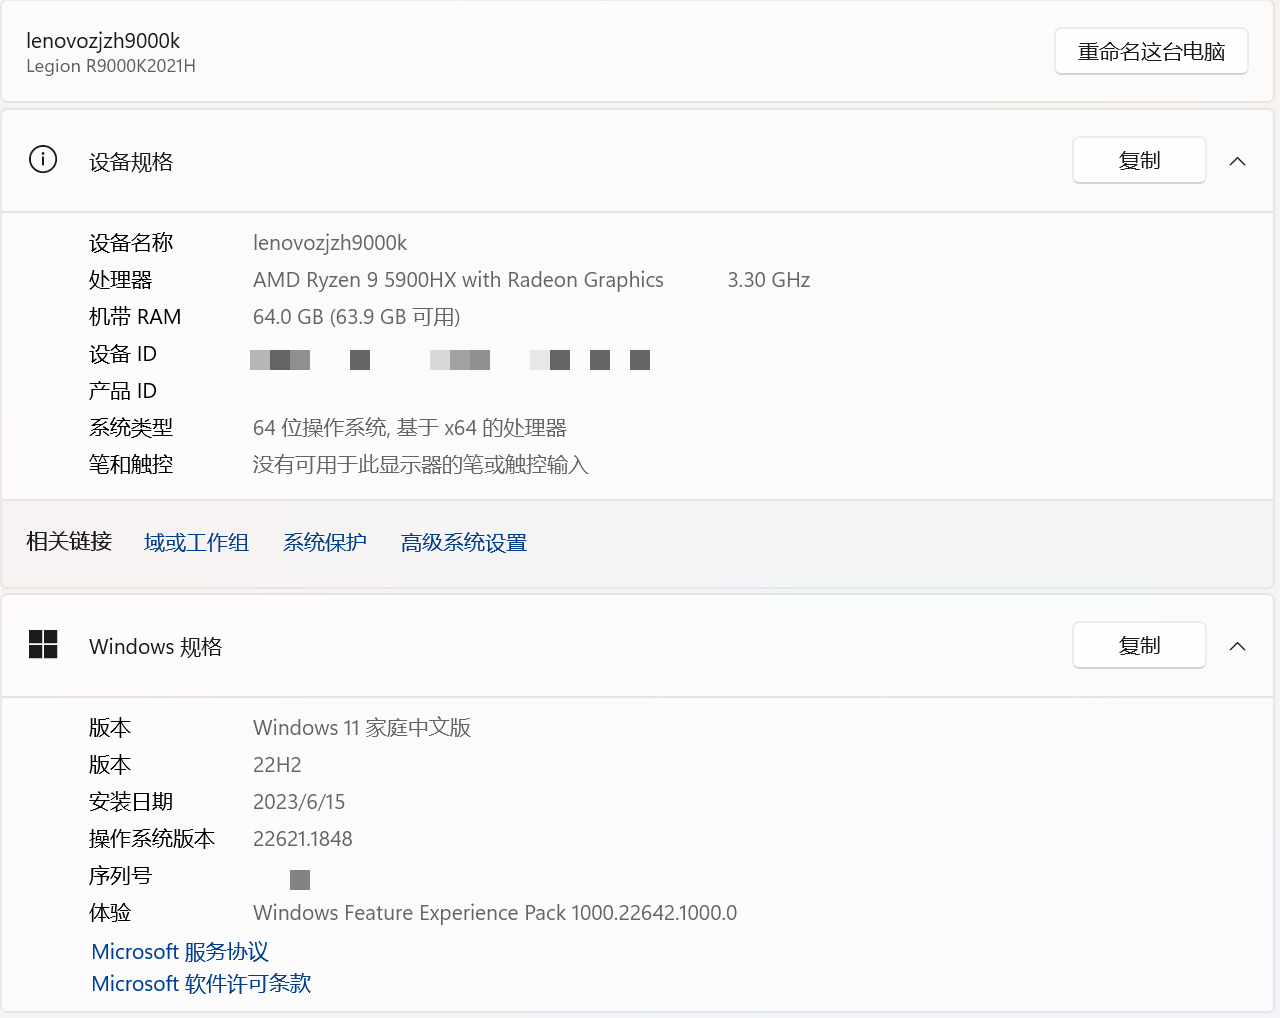
Task: Click the Windows logo icon beside Windows 规格
Action: pos(43,644)
